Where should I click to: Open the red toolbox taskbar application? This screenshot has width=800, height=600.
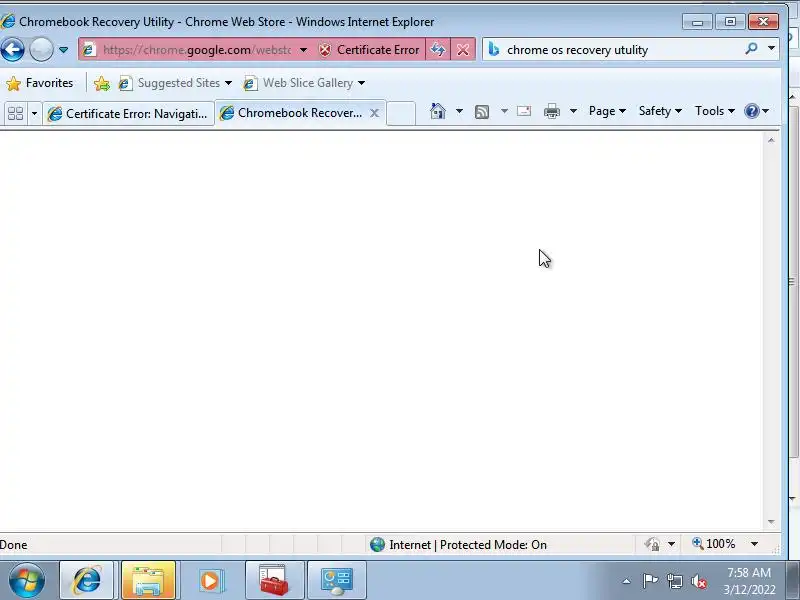pos(274,580)
